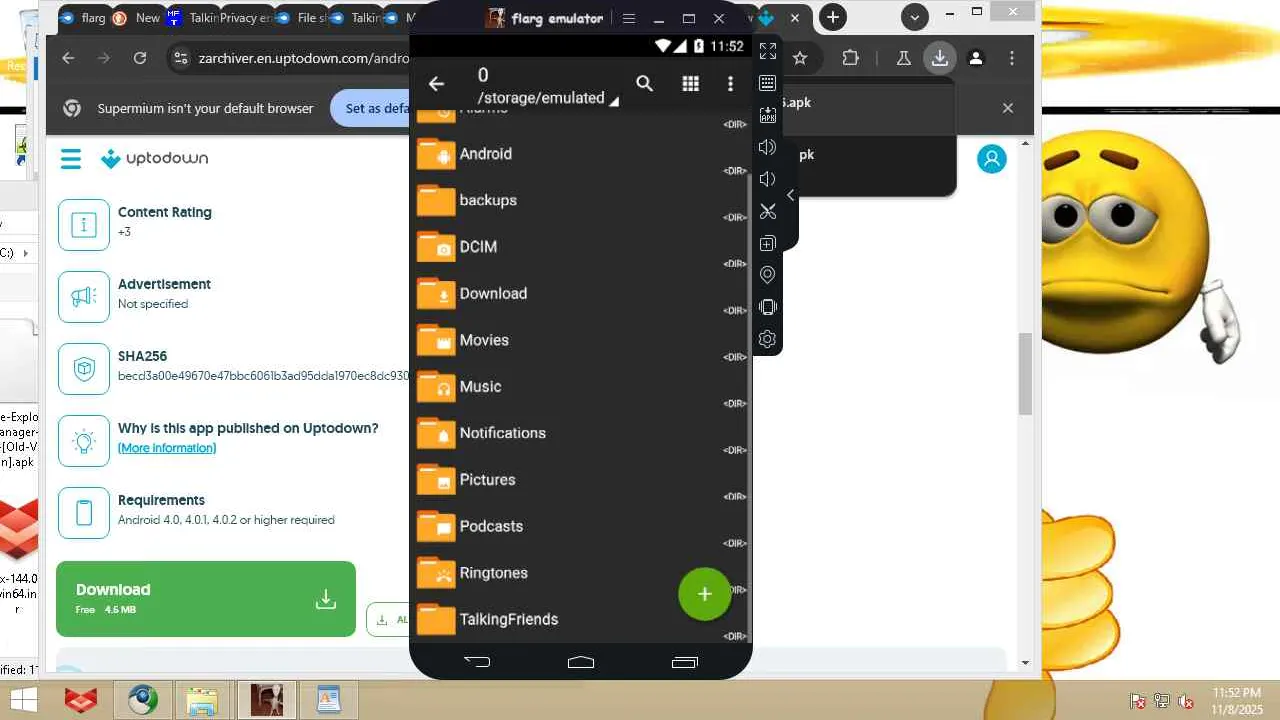Open the DCIM folder
The image size is (1280, 720).
[582, 247]
